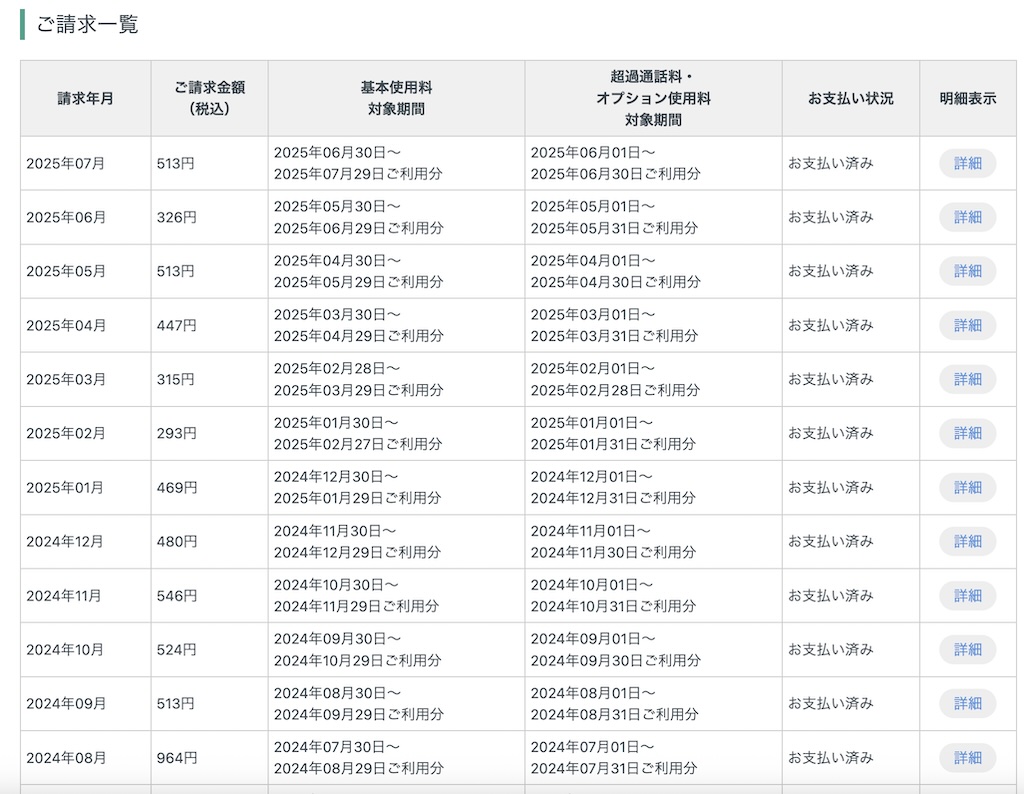This screenshot has width=1024, height=794.
Task: Click 513円 amount in 2024年09月 row
Action: point(176,704)
